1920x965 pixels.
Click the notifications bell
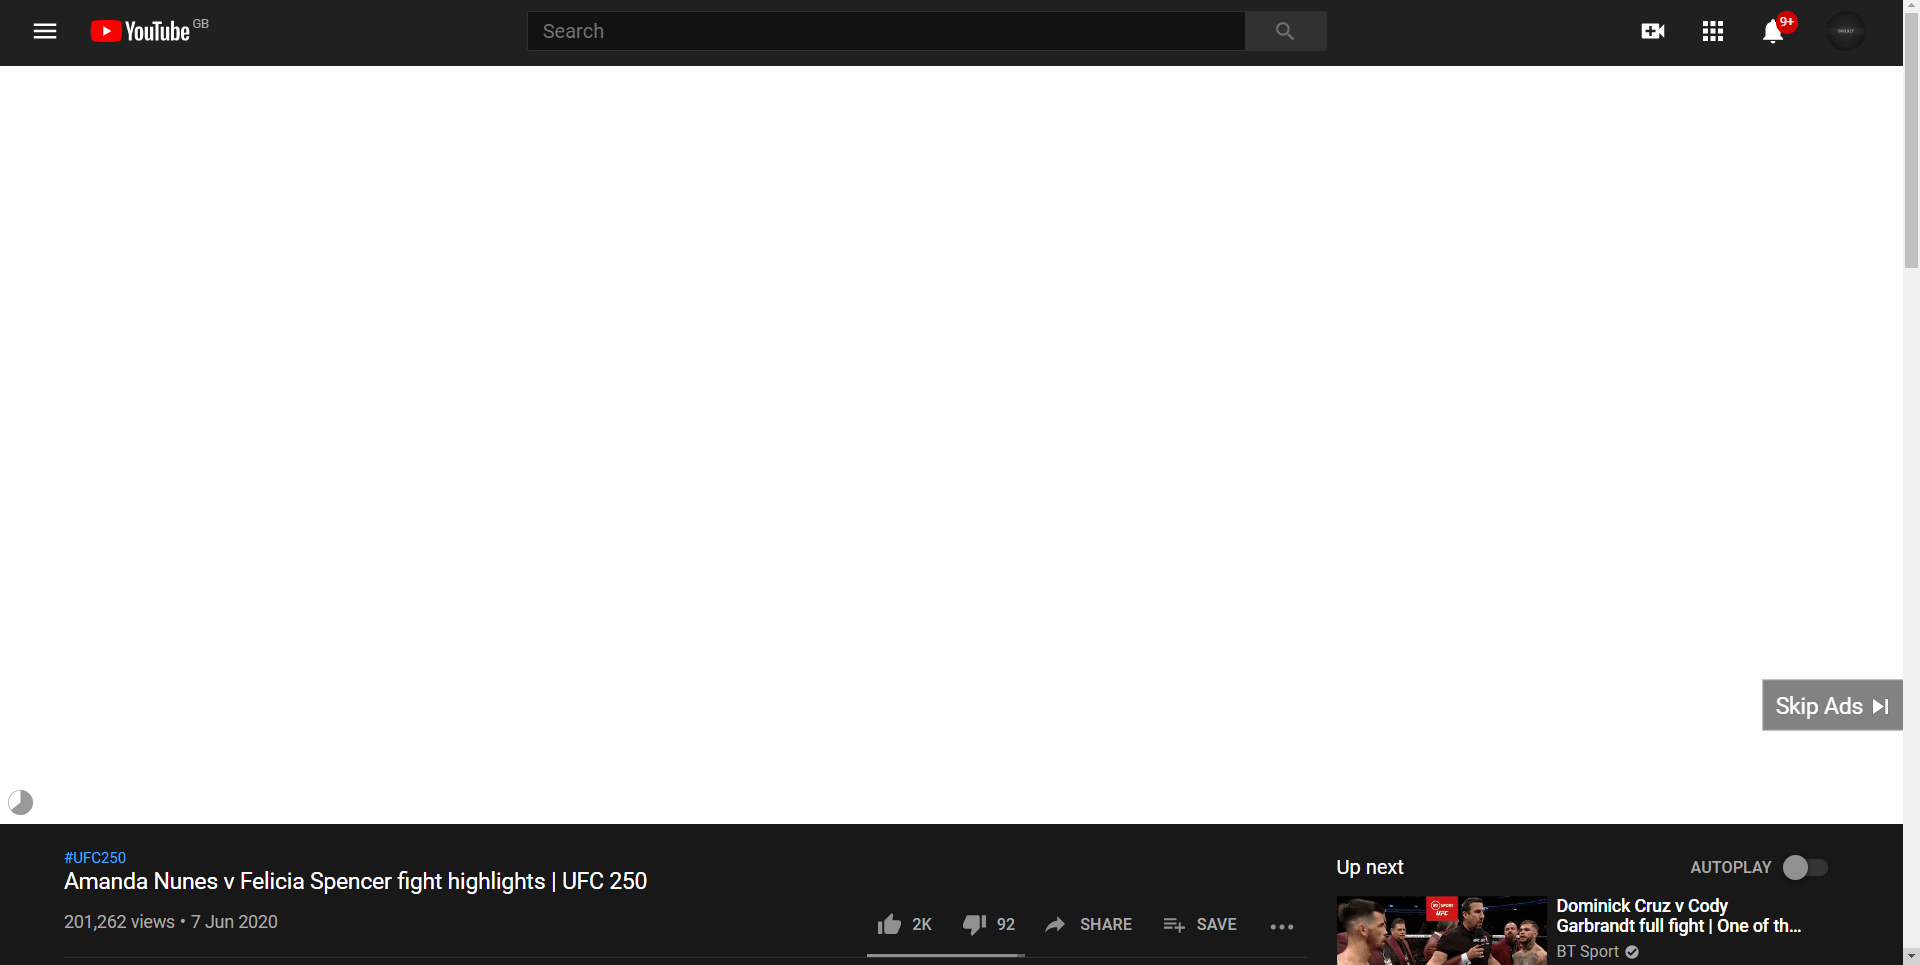click(1772, 31)
